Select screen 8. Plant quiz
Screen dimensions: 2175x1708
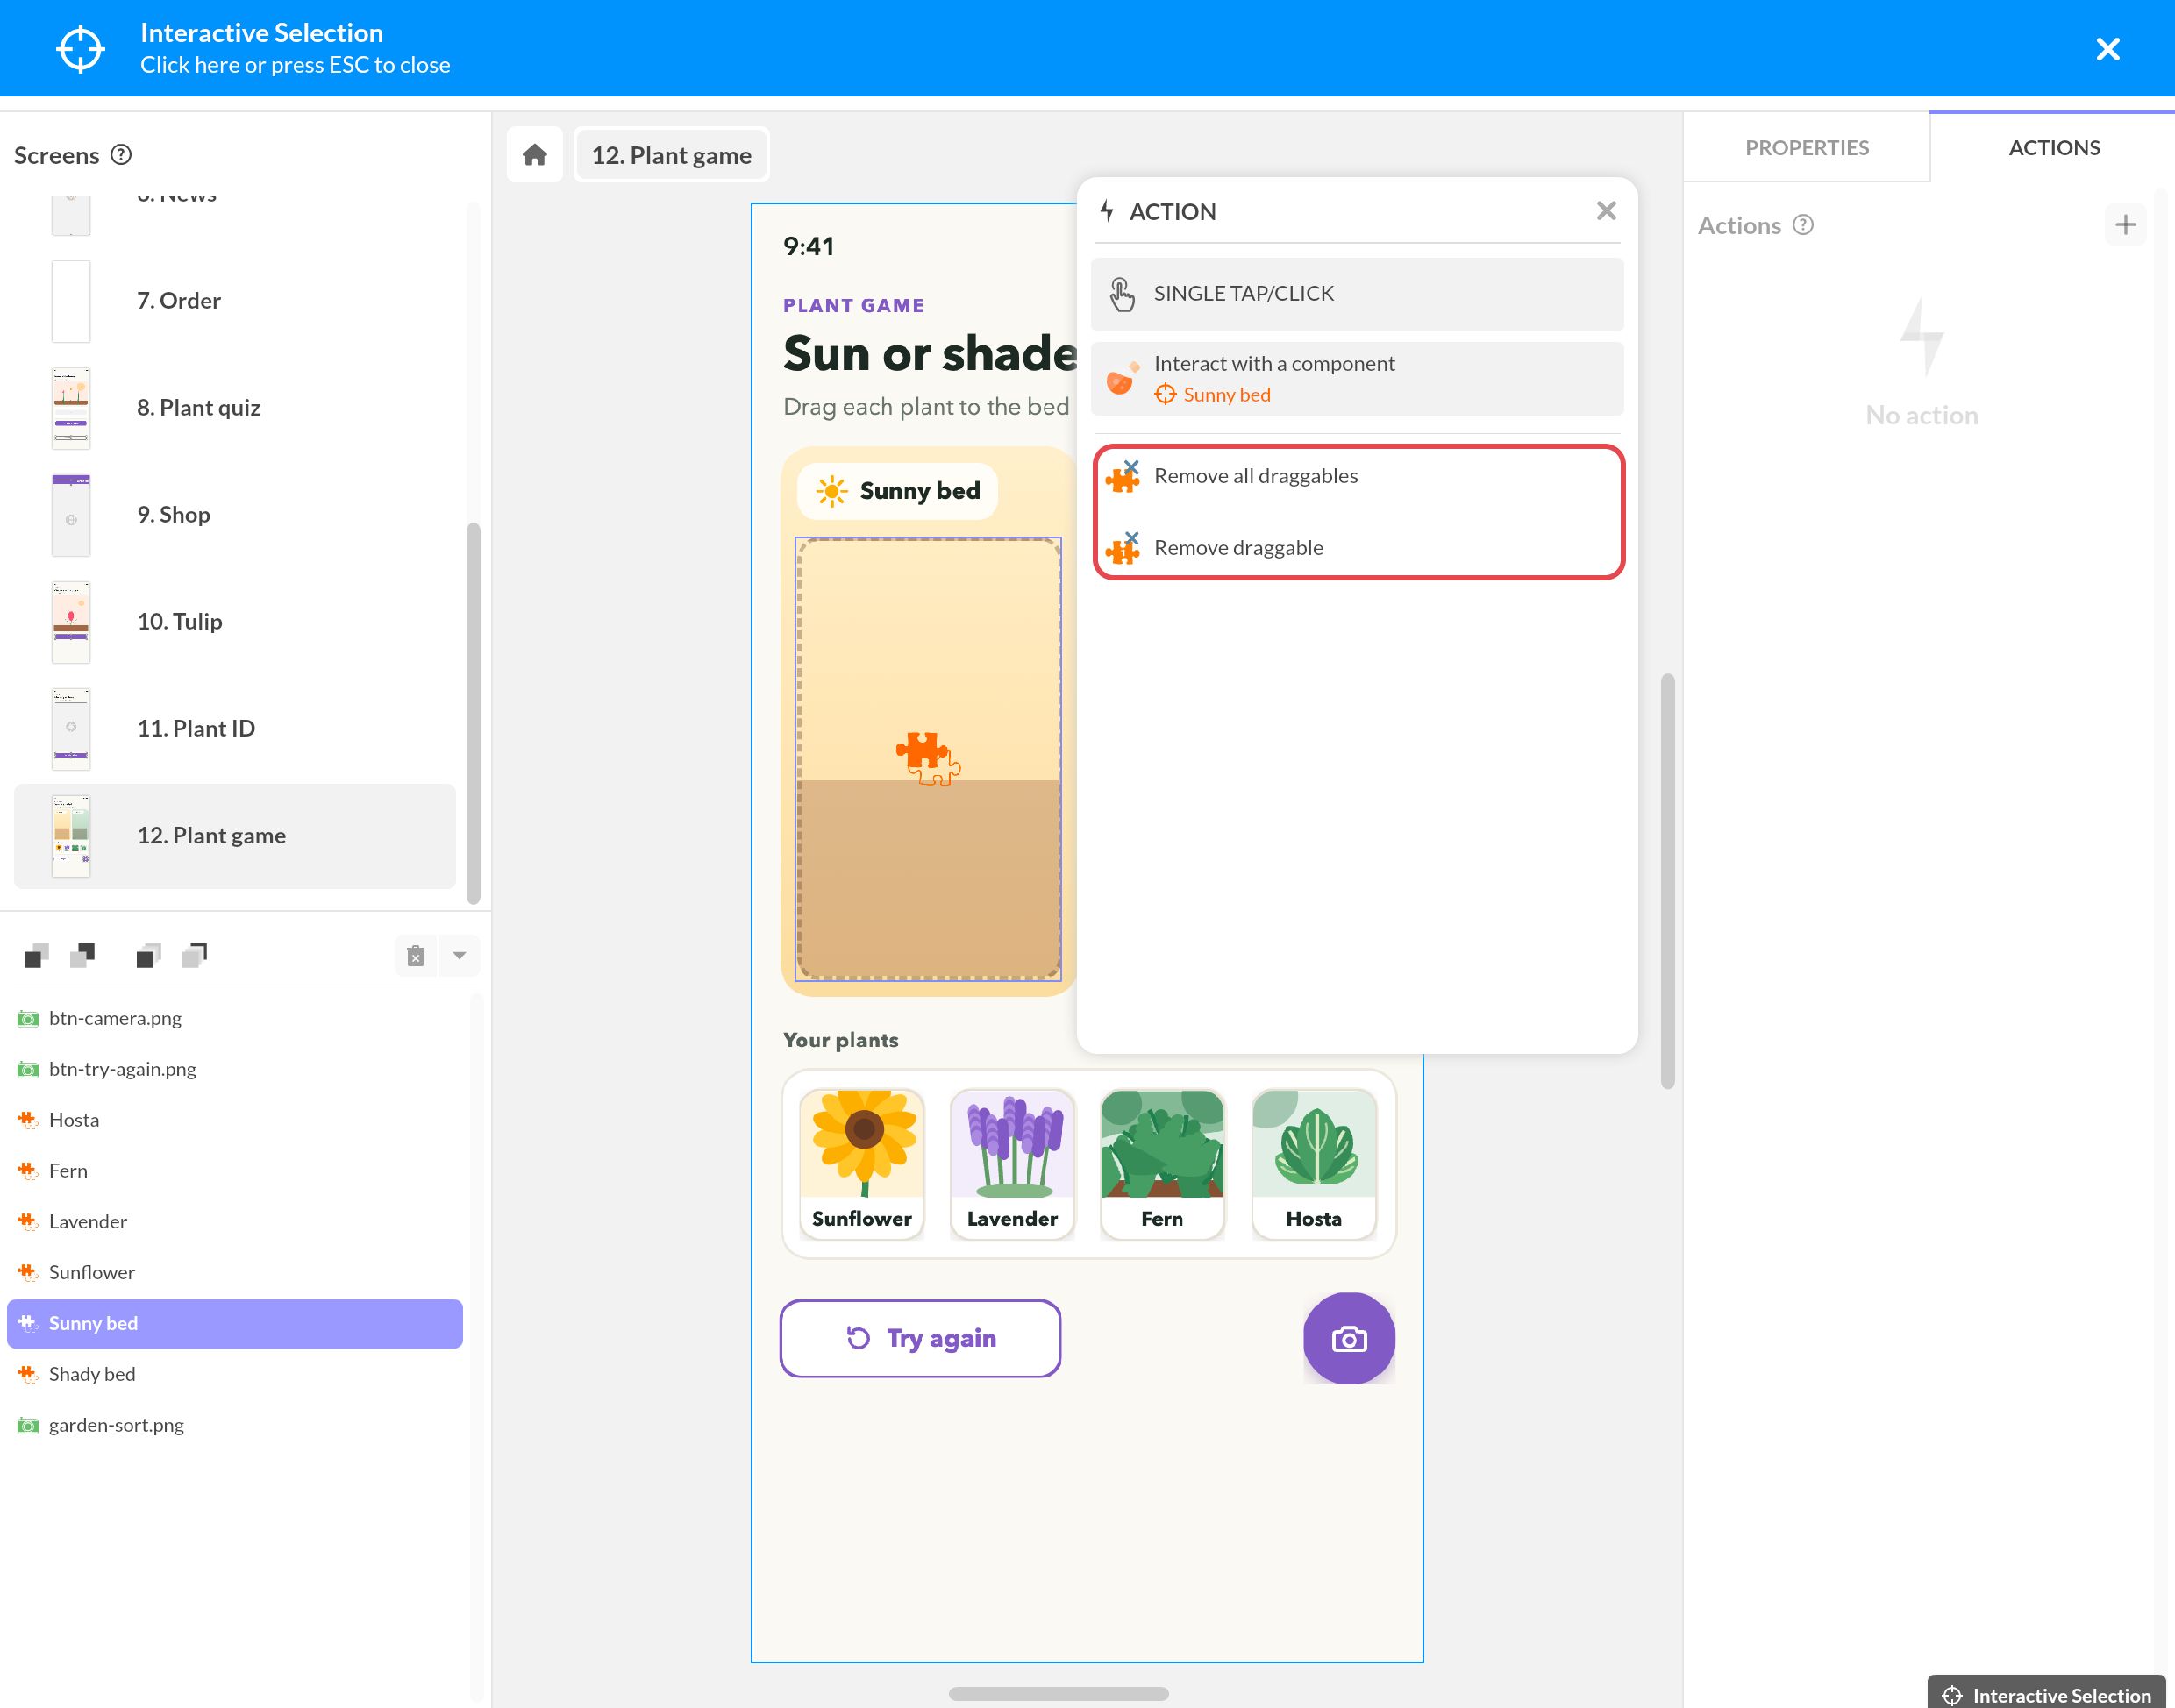point(235,408)
